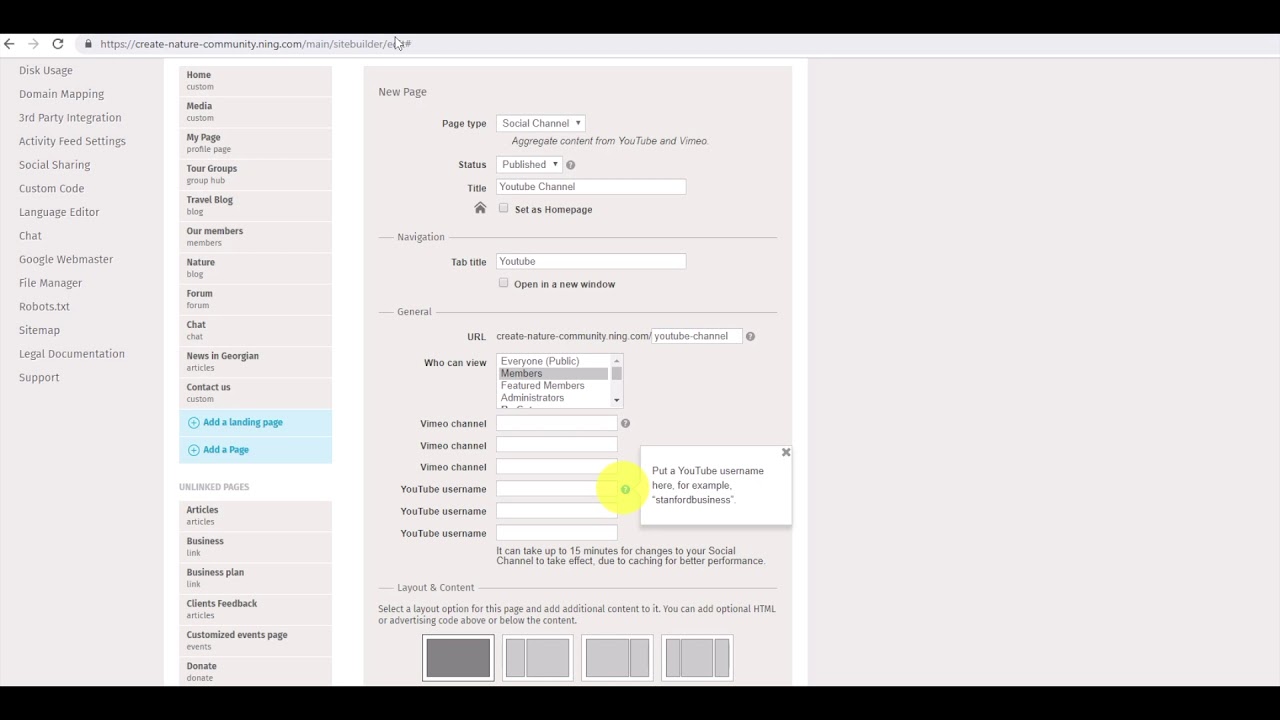Click the URL slug input field
This screenshot has width=1280, height=720.
click(697, 336)
